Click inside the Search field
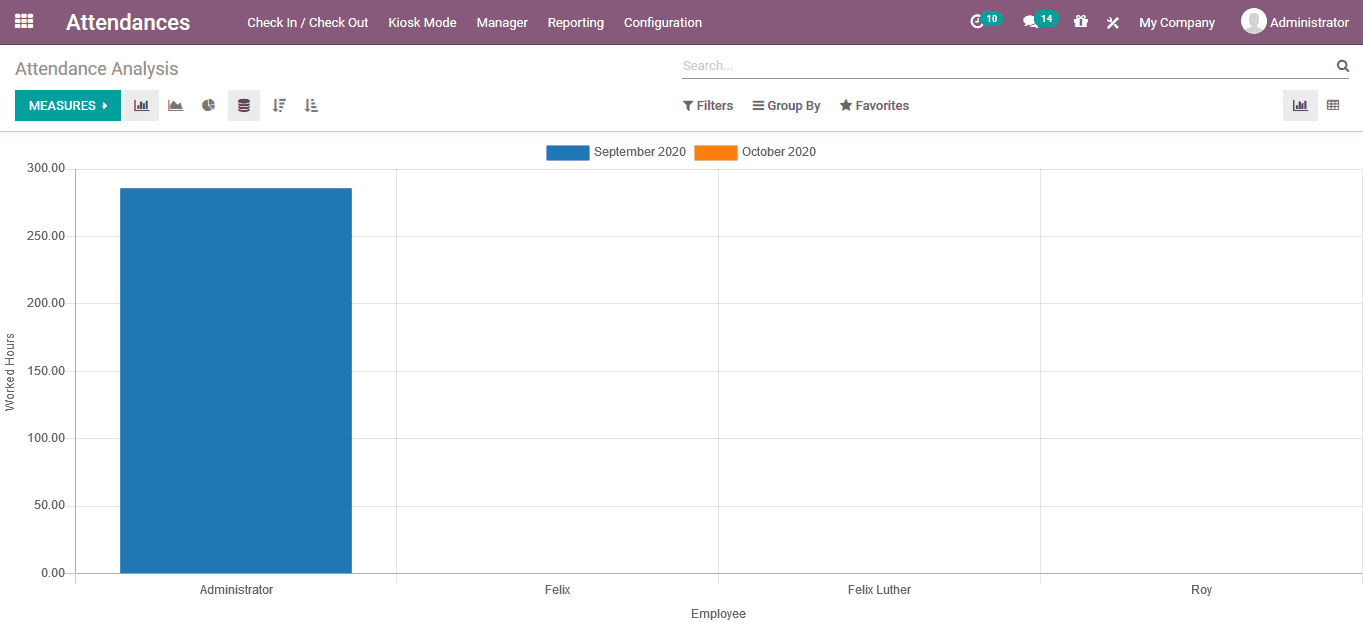This screenshot has width=1363, height=625. coord(1000,65)
